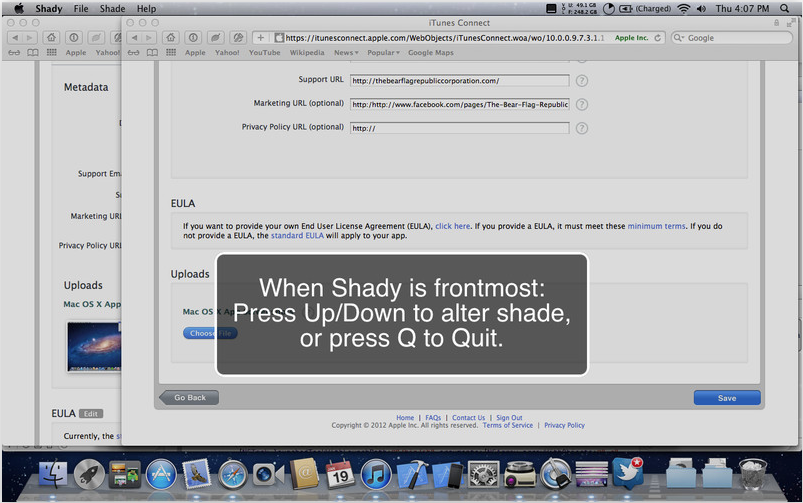Open the Terms of Service footer link
This screenshot has width=803, height=503.
click(x=508, y=425)
